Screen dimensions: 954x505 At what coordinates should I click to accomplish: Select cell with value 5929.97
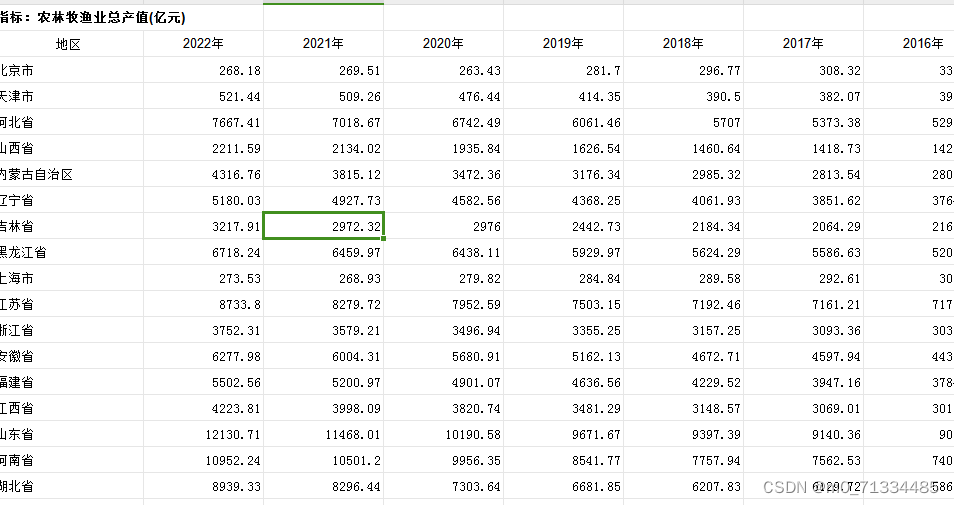click(563, 252)
